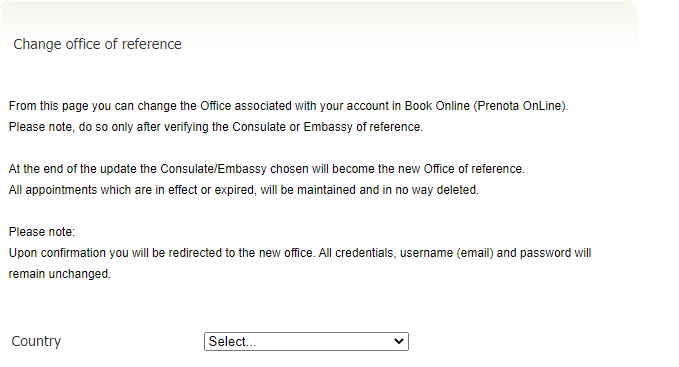Click 'Please note, do so only after' sentence

(216, 127)
